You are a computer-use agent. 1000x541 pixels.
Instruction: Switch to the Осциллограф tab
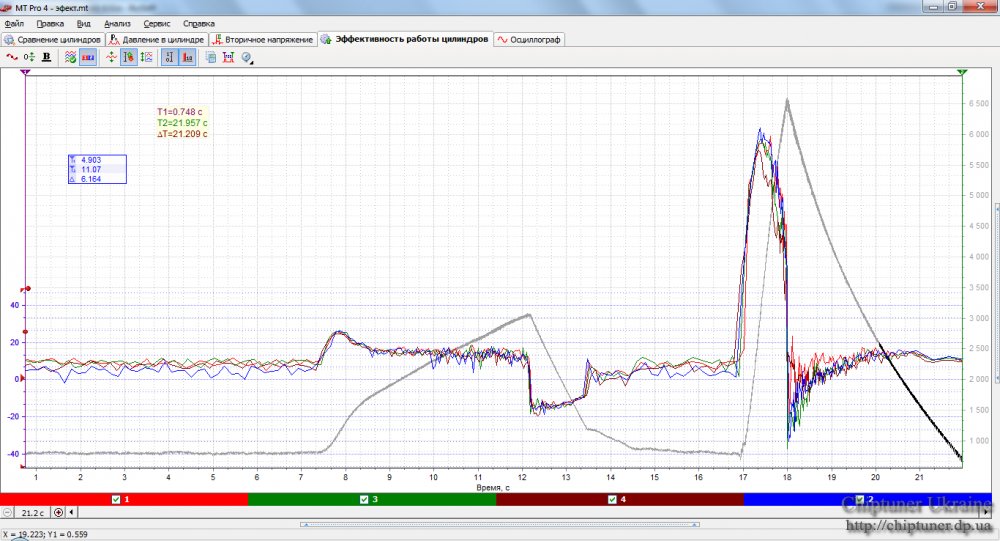529,40
